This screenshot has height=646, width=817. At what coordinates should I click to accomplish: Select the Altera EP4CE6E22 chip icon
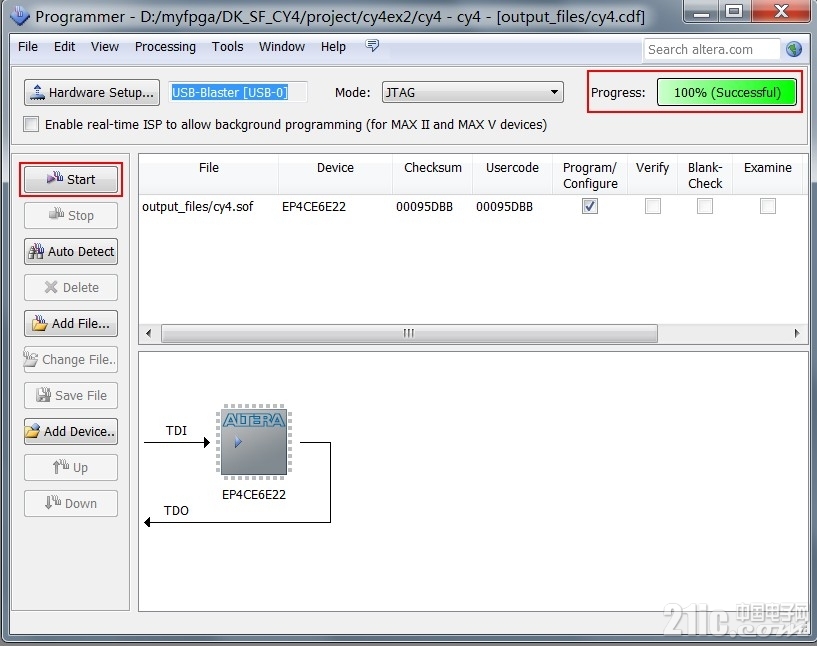point(254,442)
